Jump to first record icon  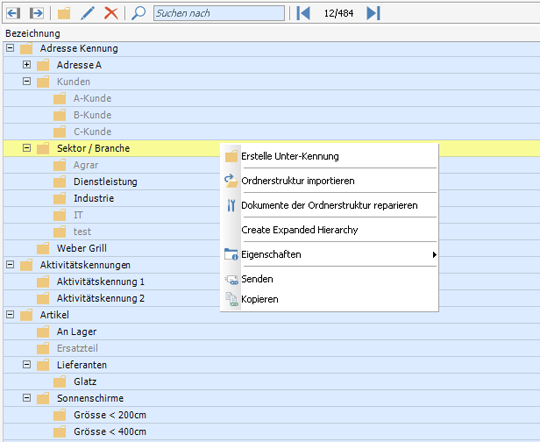pos(303,13)
